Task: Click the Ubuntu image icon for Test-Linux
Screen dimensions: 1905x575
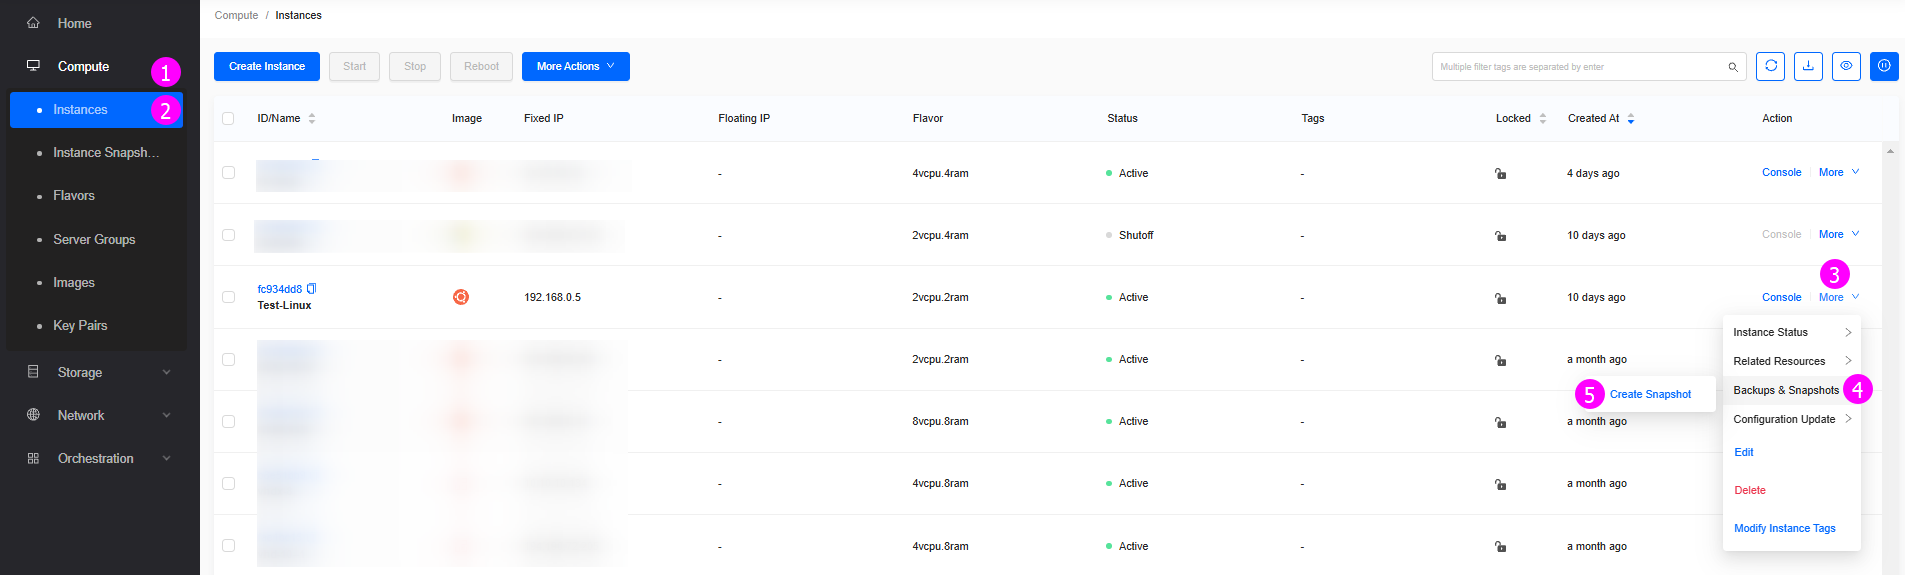Action: [461, 297]
